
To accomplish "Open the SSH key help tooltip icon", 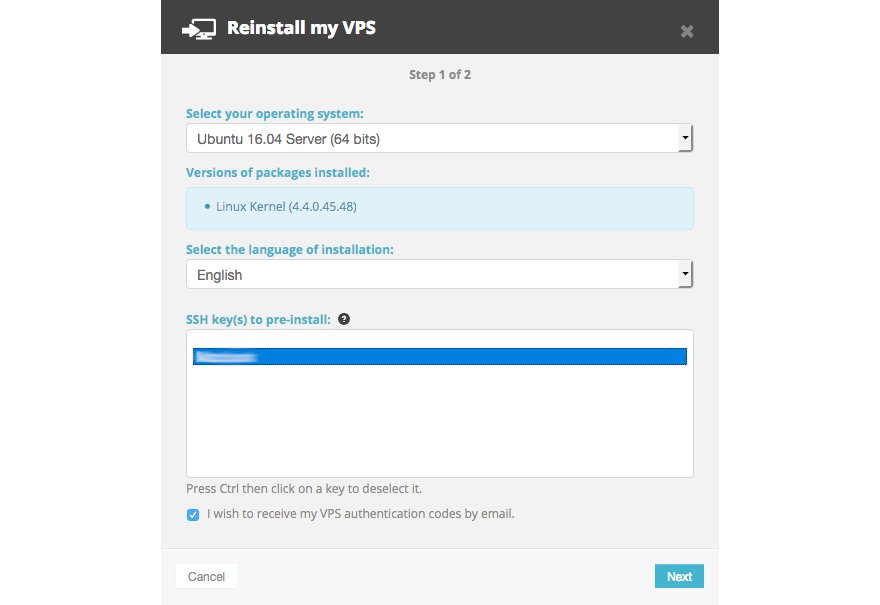I will [343, 318].
